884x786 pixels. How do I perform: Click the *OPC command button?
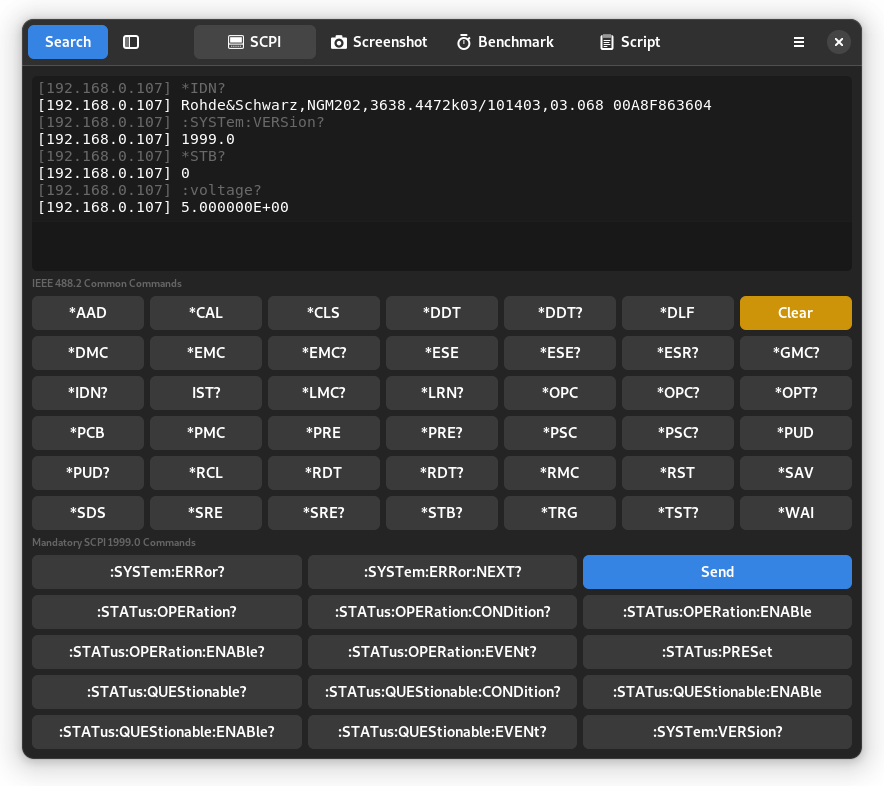coord(560,393)
